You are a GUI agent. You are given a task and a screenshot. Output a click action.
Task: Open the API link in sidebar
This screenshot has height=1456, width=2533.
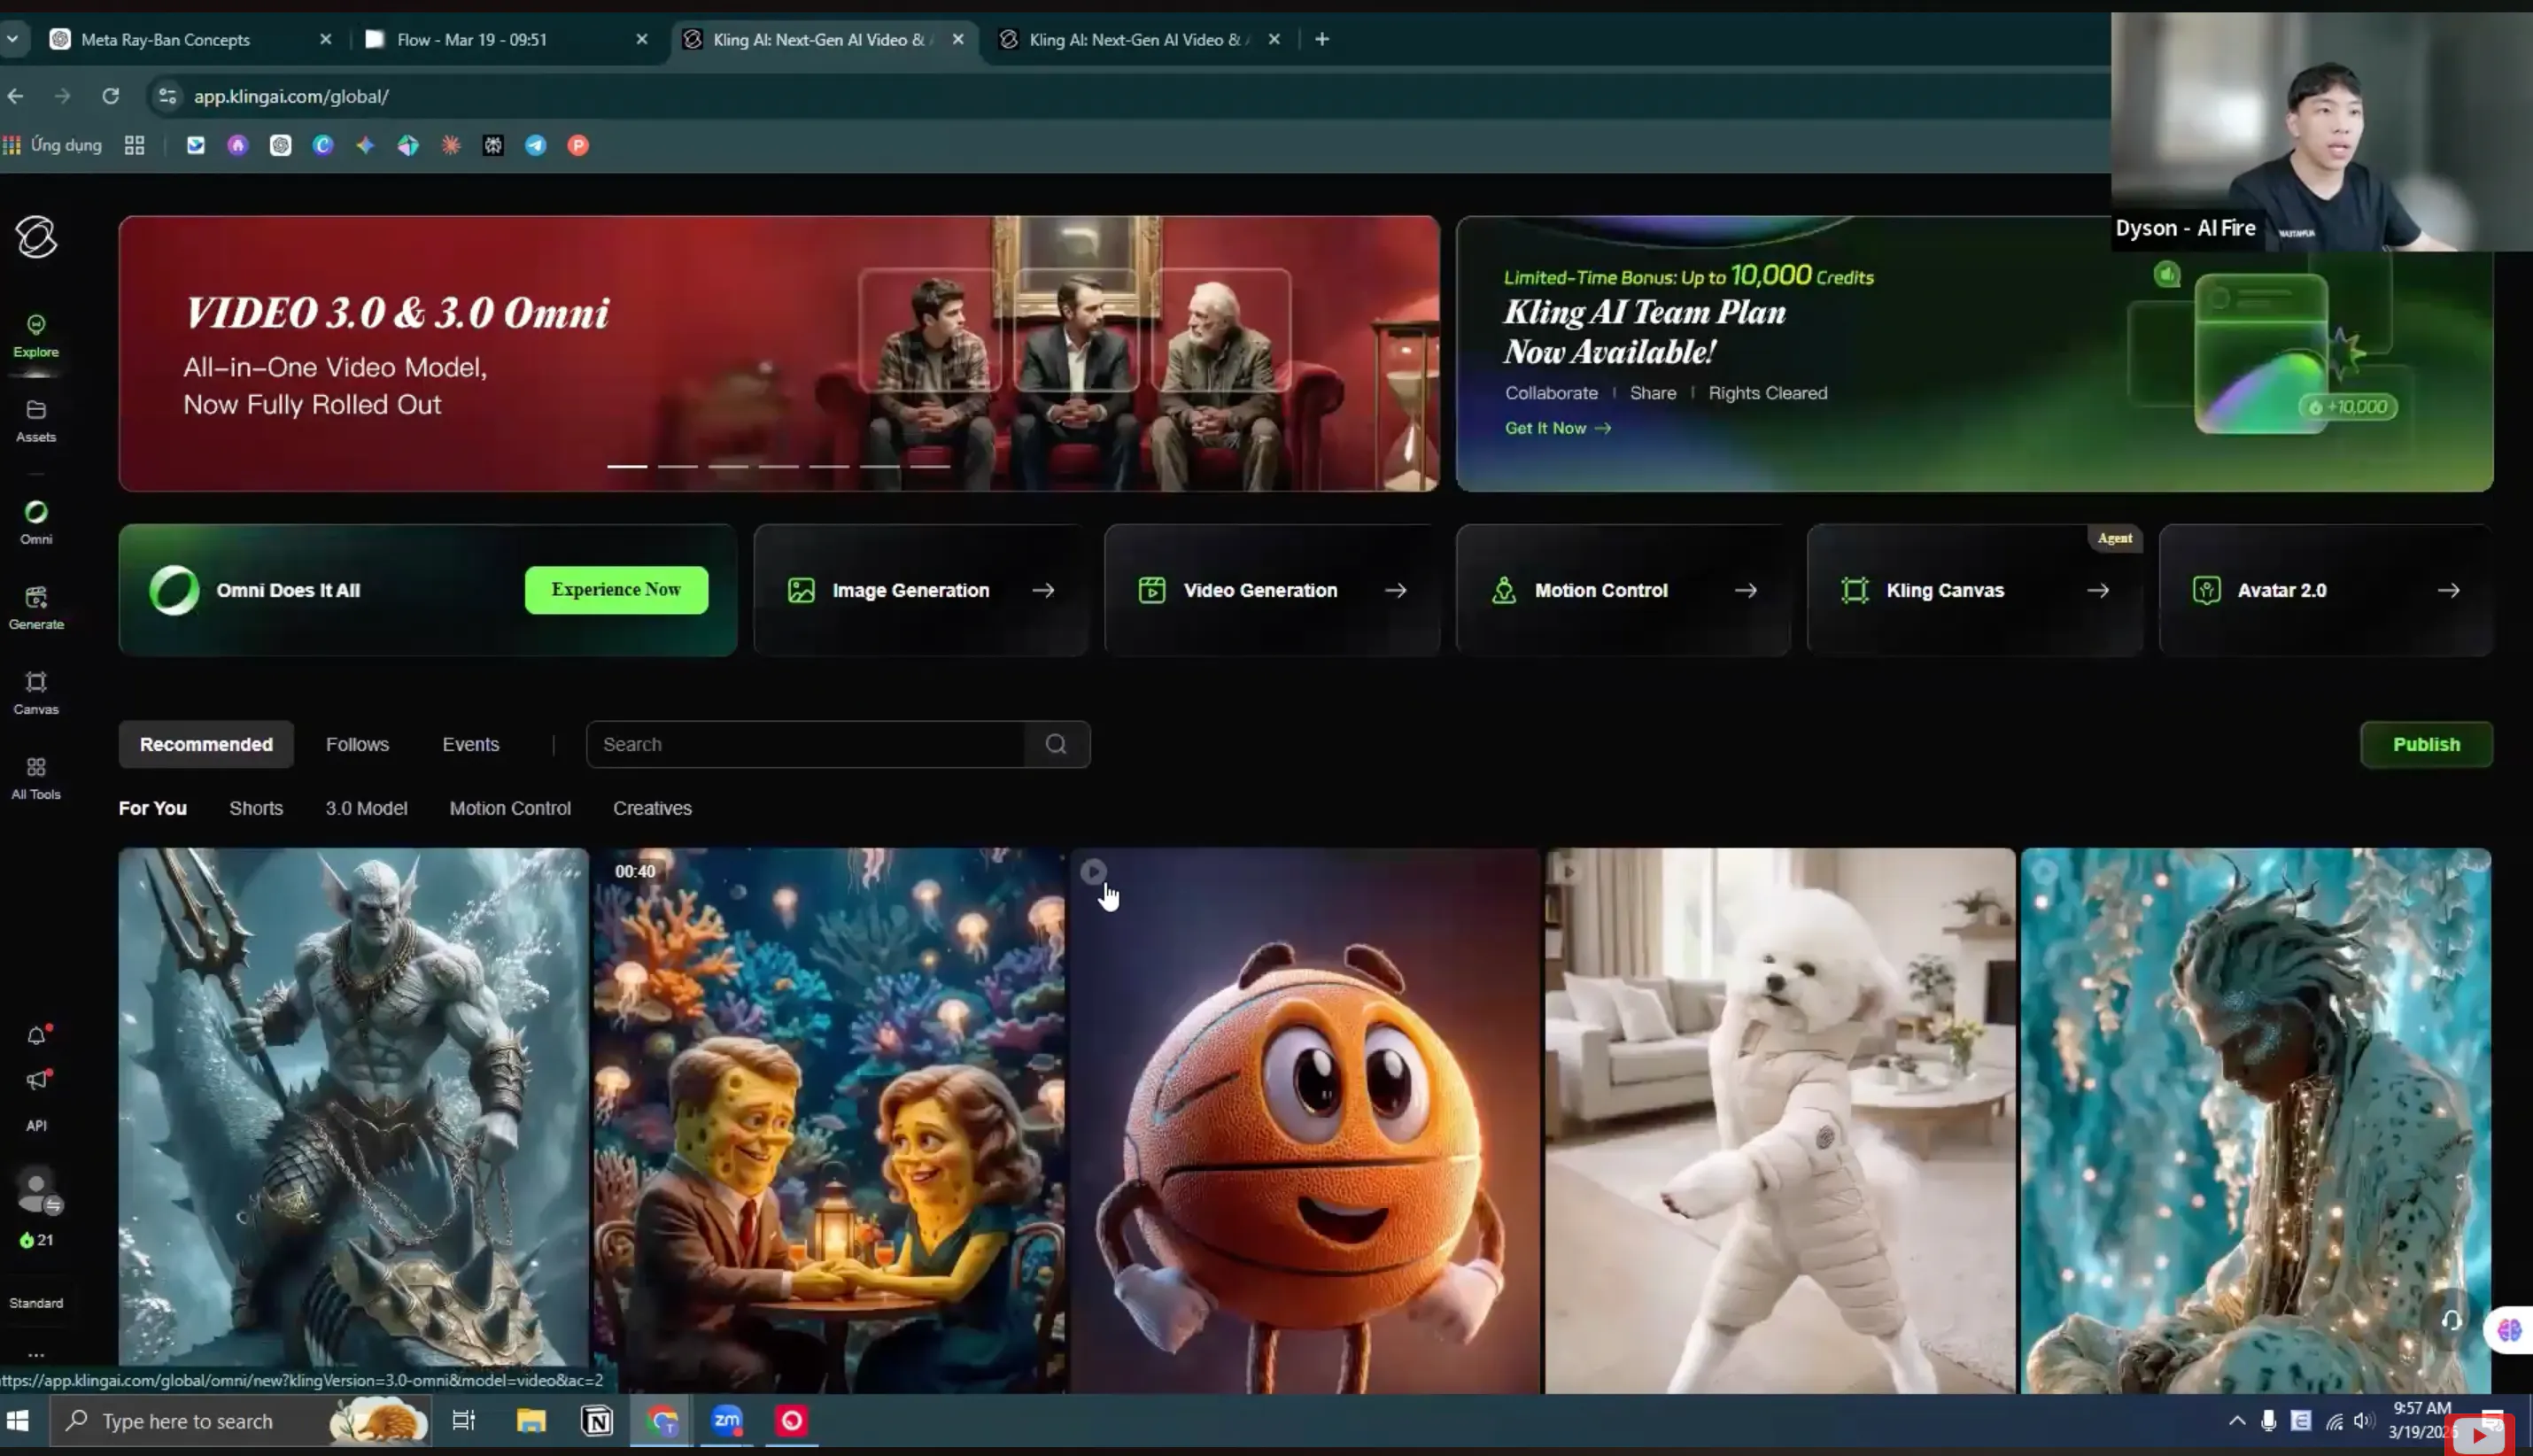(36, 1125)
